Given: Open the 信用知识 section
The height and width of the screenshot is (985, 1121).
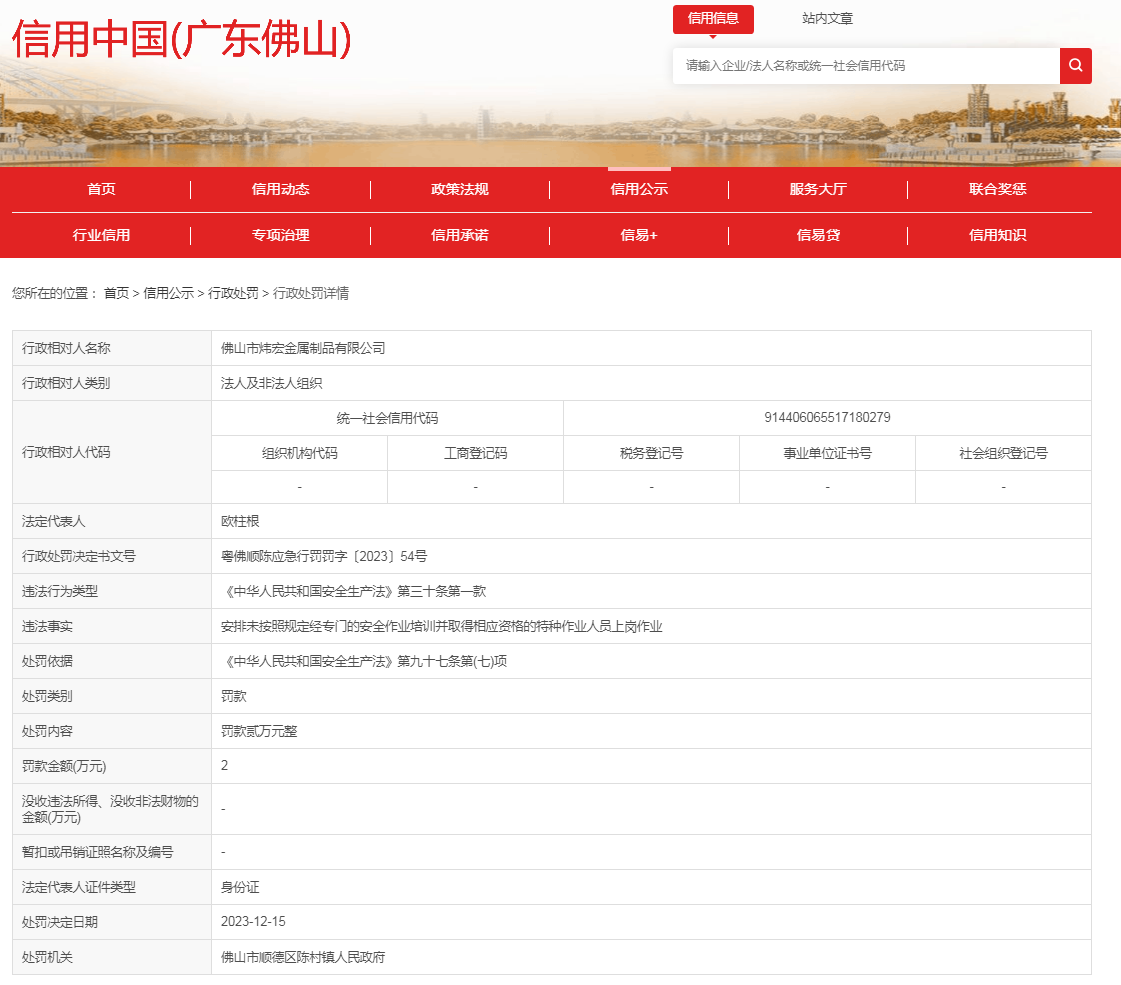Looking at the screenshot, I should tap(997, 235).
